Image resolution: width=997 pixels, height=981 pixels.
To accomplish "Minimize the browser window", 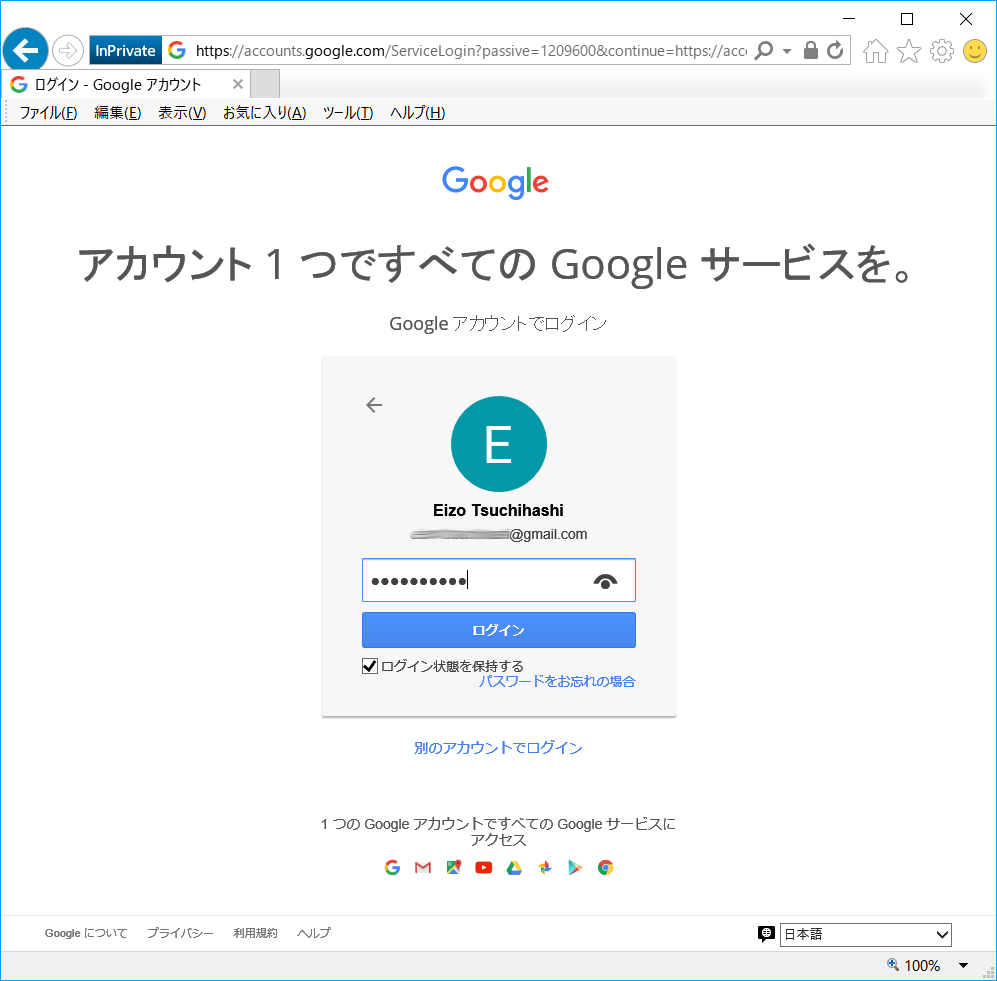I will (x=849, y=19).
